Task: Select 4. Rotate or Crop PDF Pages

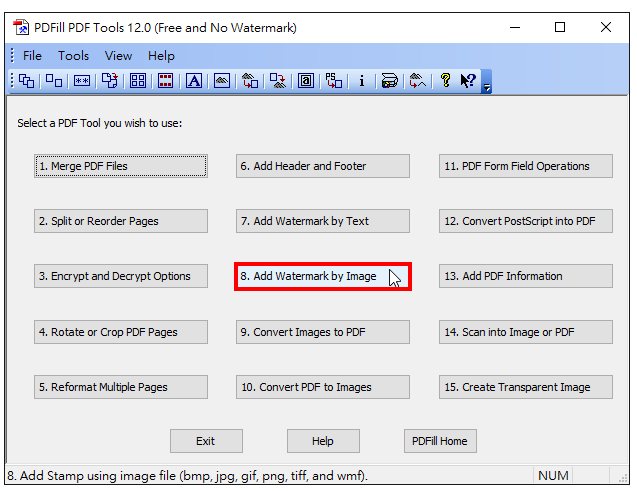Action: [121, 332]
